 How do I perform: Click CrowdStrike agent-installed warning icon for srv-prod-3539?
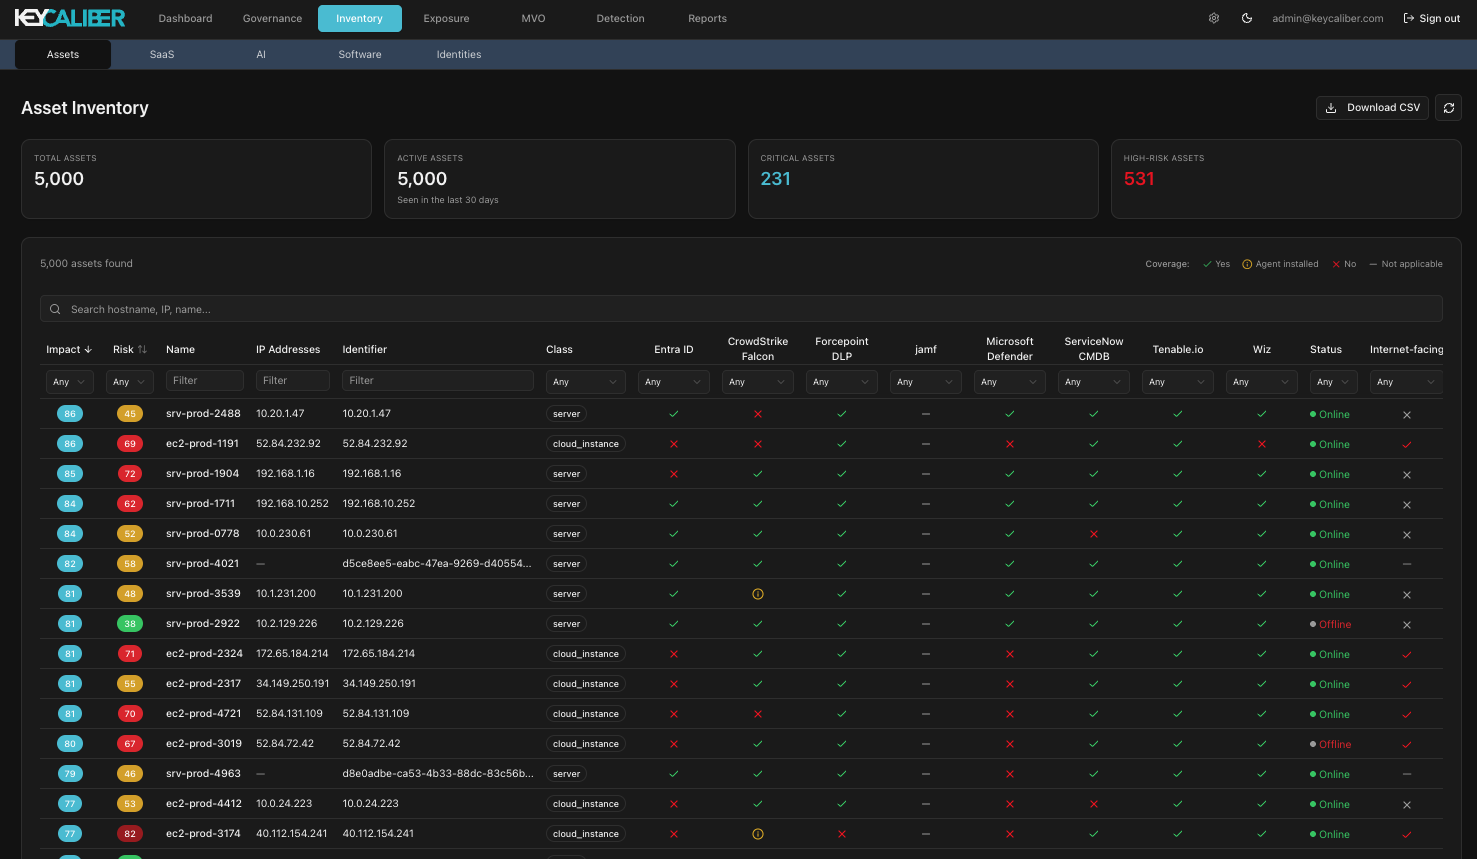click(758, 594)
